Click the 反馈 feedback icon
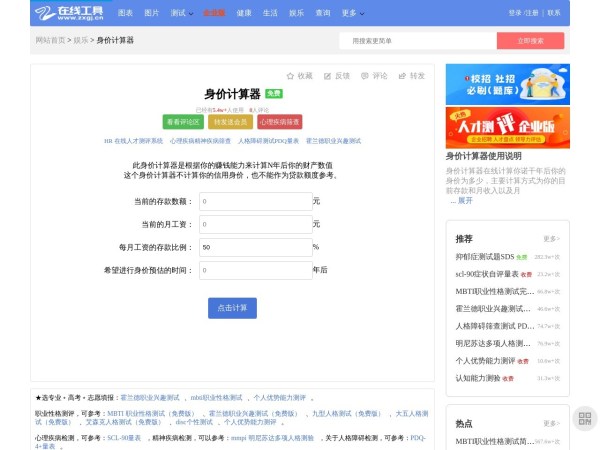Screen dimensions: 600x450 [327, 75]
